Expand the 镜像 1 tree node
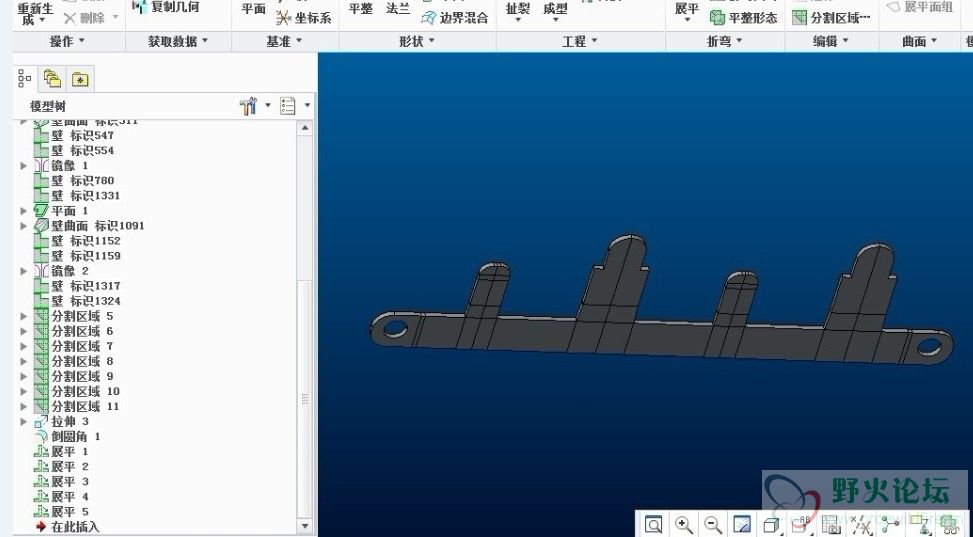The image size is (973, 537). click(24, 166)
